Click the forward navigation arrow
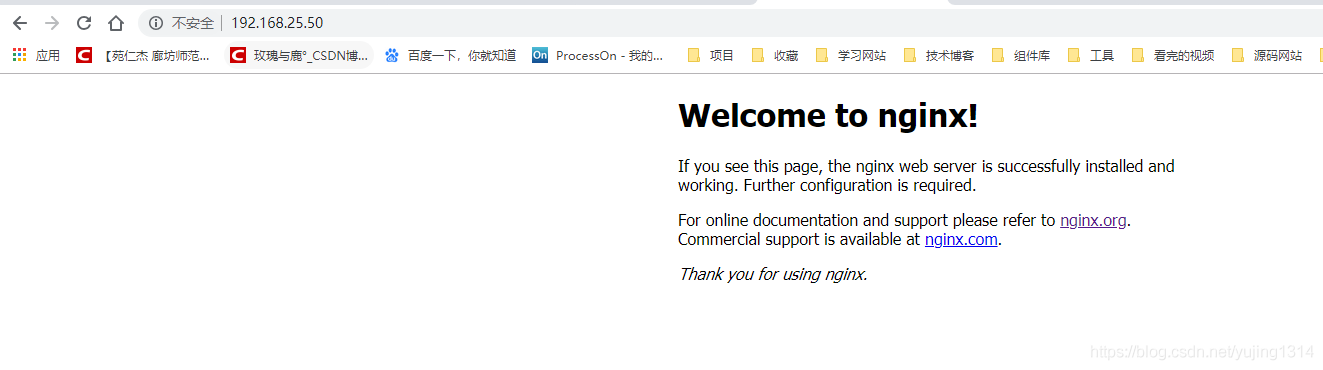Viewport: 1323px width, 370px height. pos(52,23)
